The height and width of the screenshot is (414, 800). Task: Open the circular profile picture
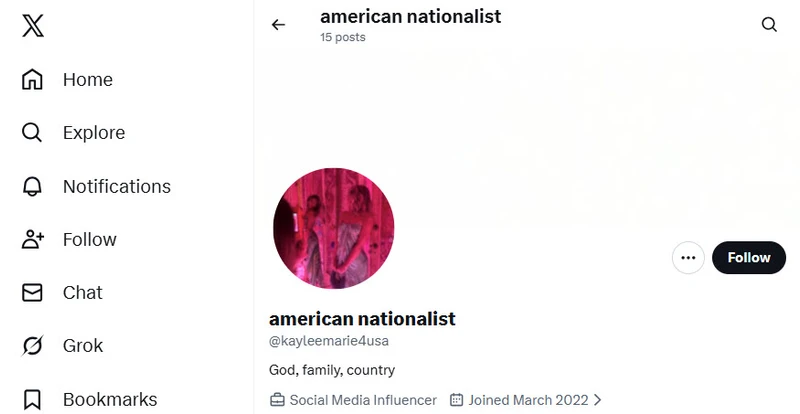coord(334,228)
